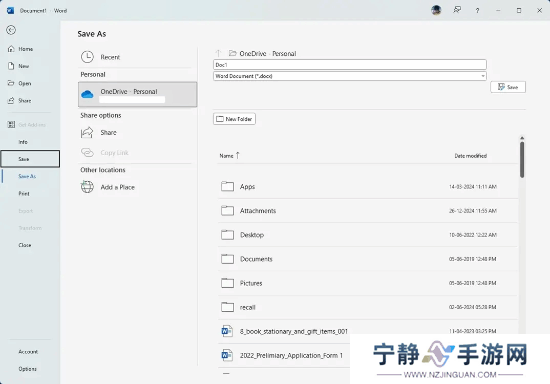Open Account settings page

point(28,352)
